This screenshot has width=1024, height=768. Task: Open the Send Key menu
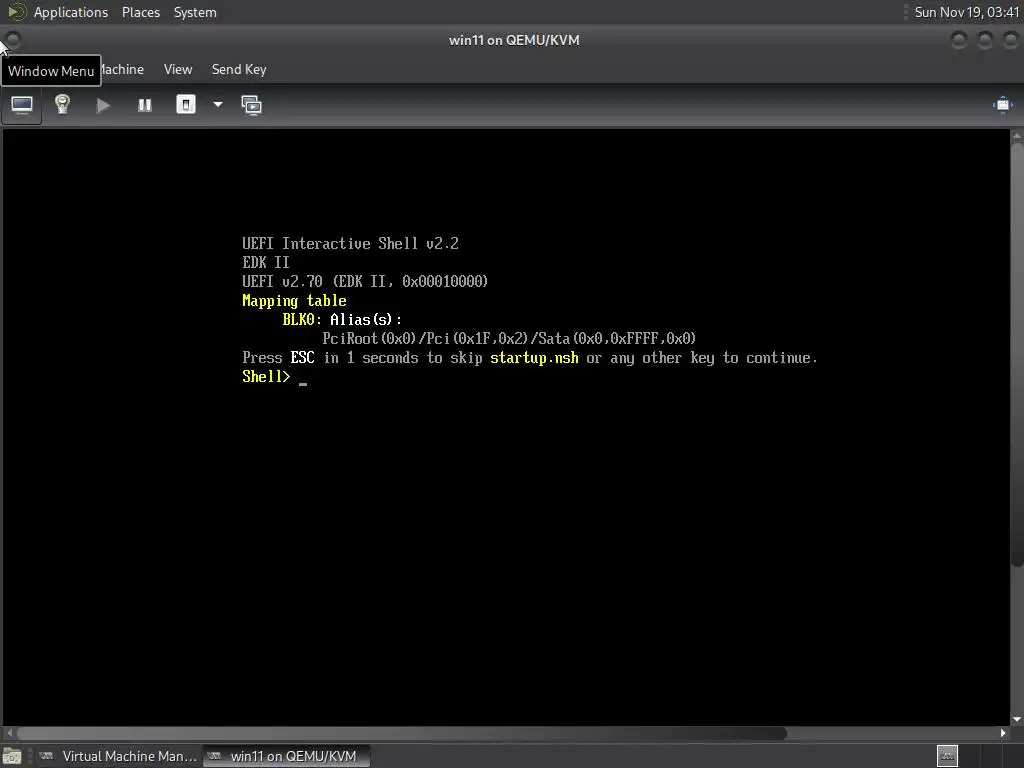click(238, 69)
